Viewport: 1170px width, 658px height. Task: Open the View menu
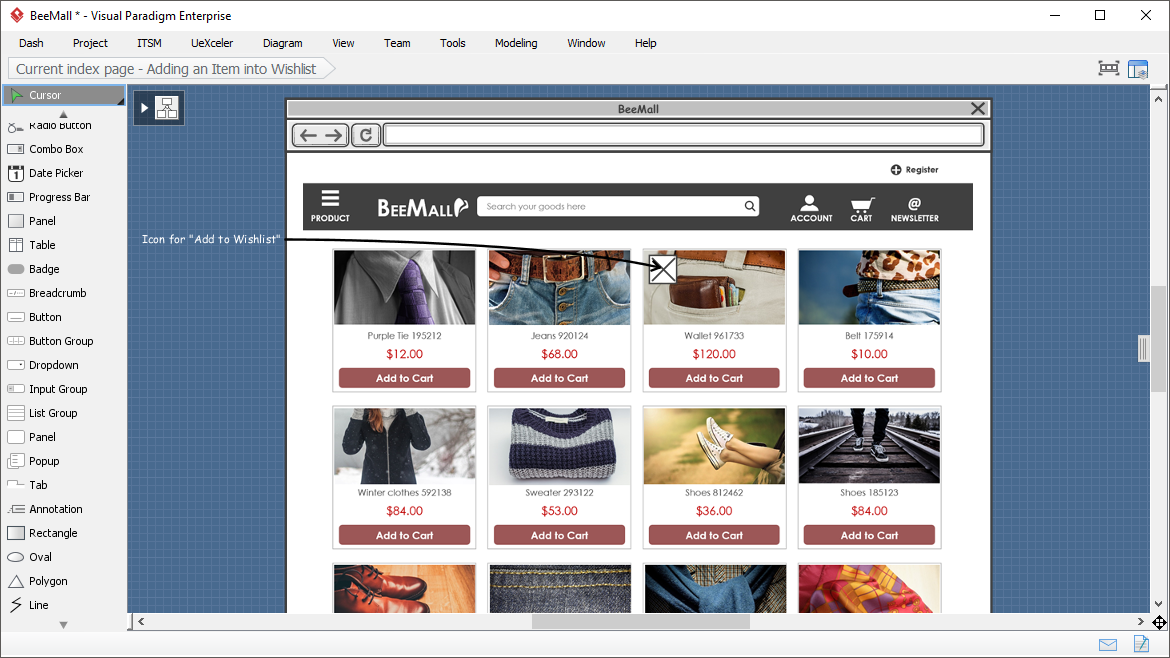(343, 43)
